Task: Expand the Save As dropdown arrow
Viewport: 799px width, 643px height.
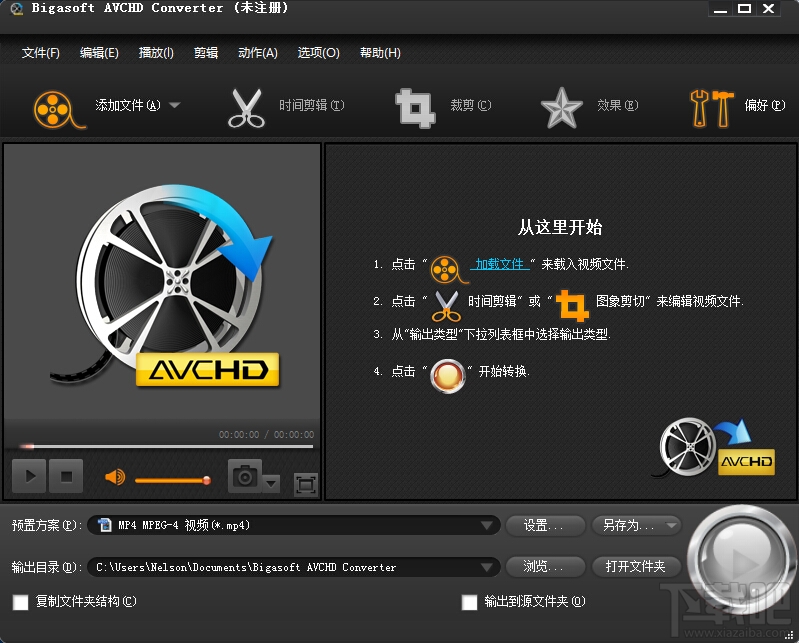Action: (671, 524)
